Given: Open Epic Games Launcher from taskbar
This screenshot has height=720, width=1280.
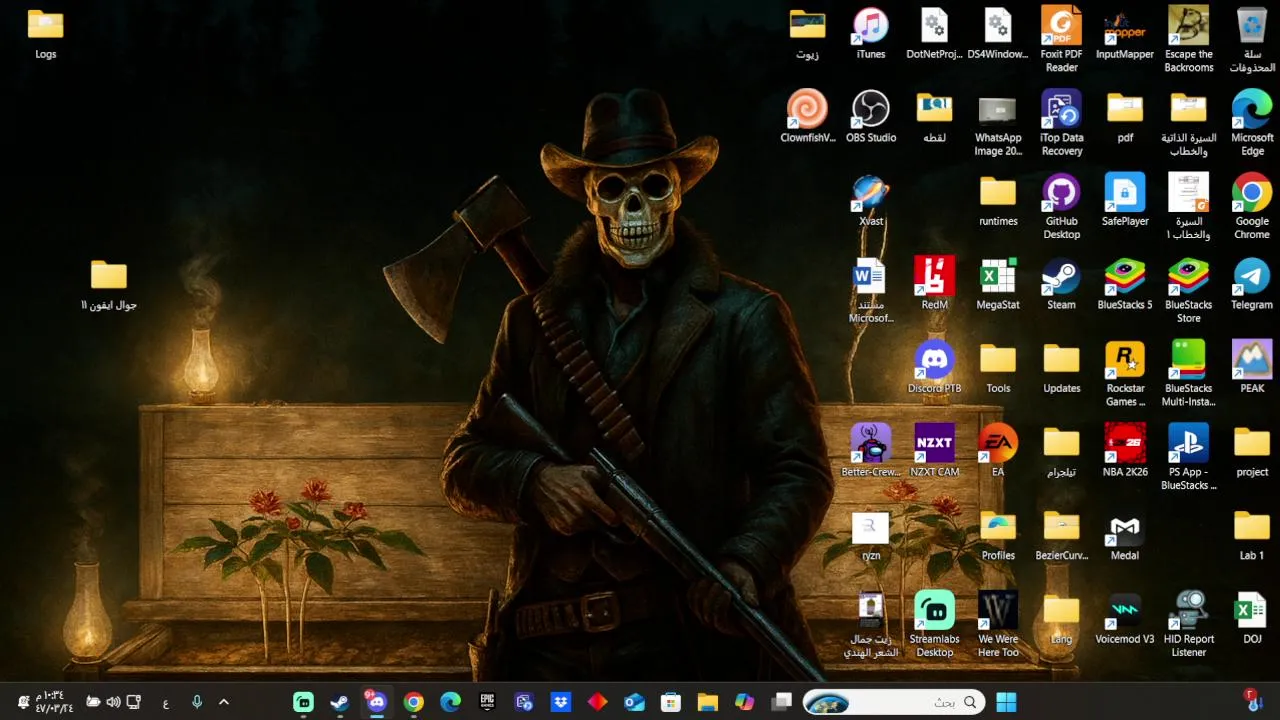Looking at the screenshot, I should pos(487,702).
